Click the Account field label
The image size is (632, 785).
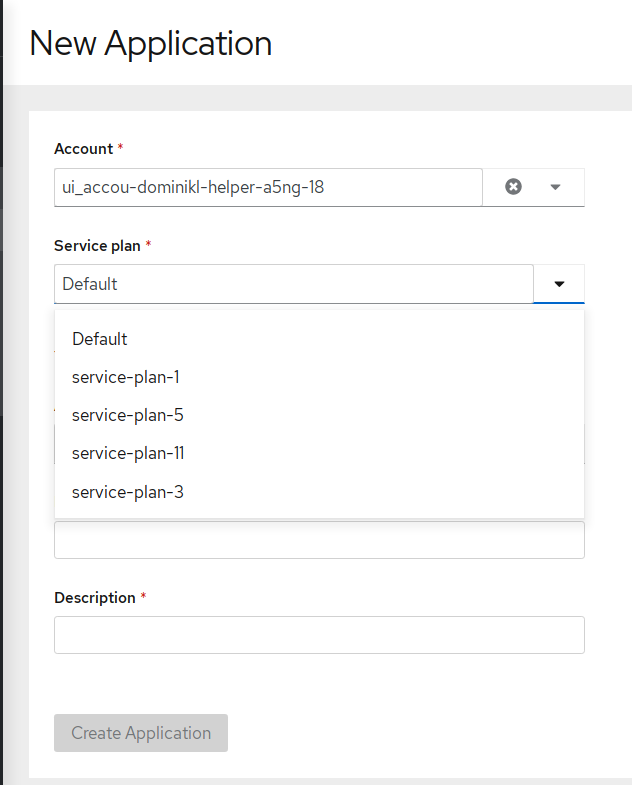[x=84, y=149]
